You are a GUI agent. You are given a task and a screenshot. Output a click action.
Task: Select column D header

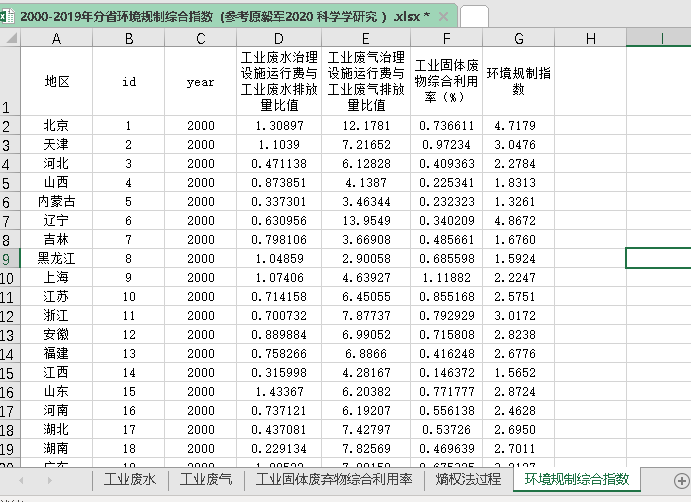[x=279, y=38]
